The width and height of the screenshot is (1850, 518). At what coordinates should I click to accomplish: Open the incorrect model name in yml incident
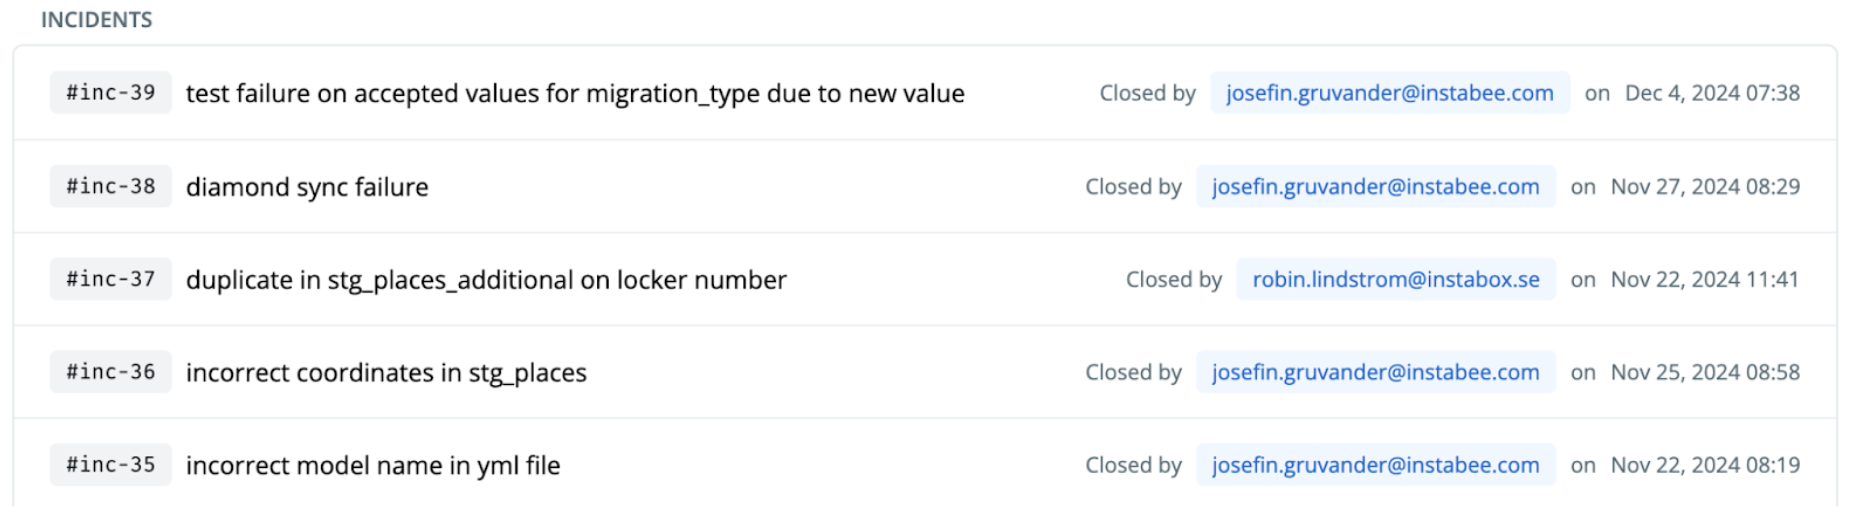pyautogui.click(x=373, y=466)
